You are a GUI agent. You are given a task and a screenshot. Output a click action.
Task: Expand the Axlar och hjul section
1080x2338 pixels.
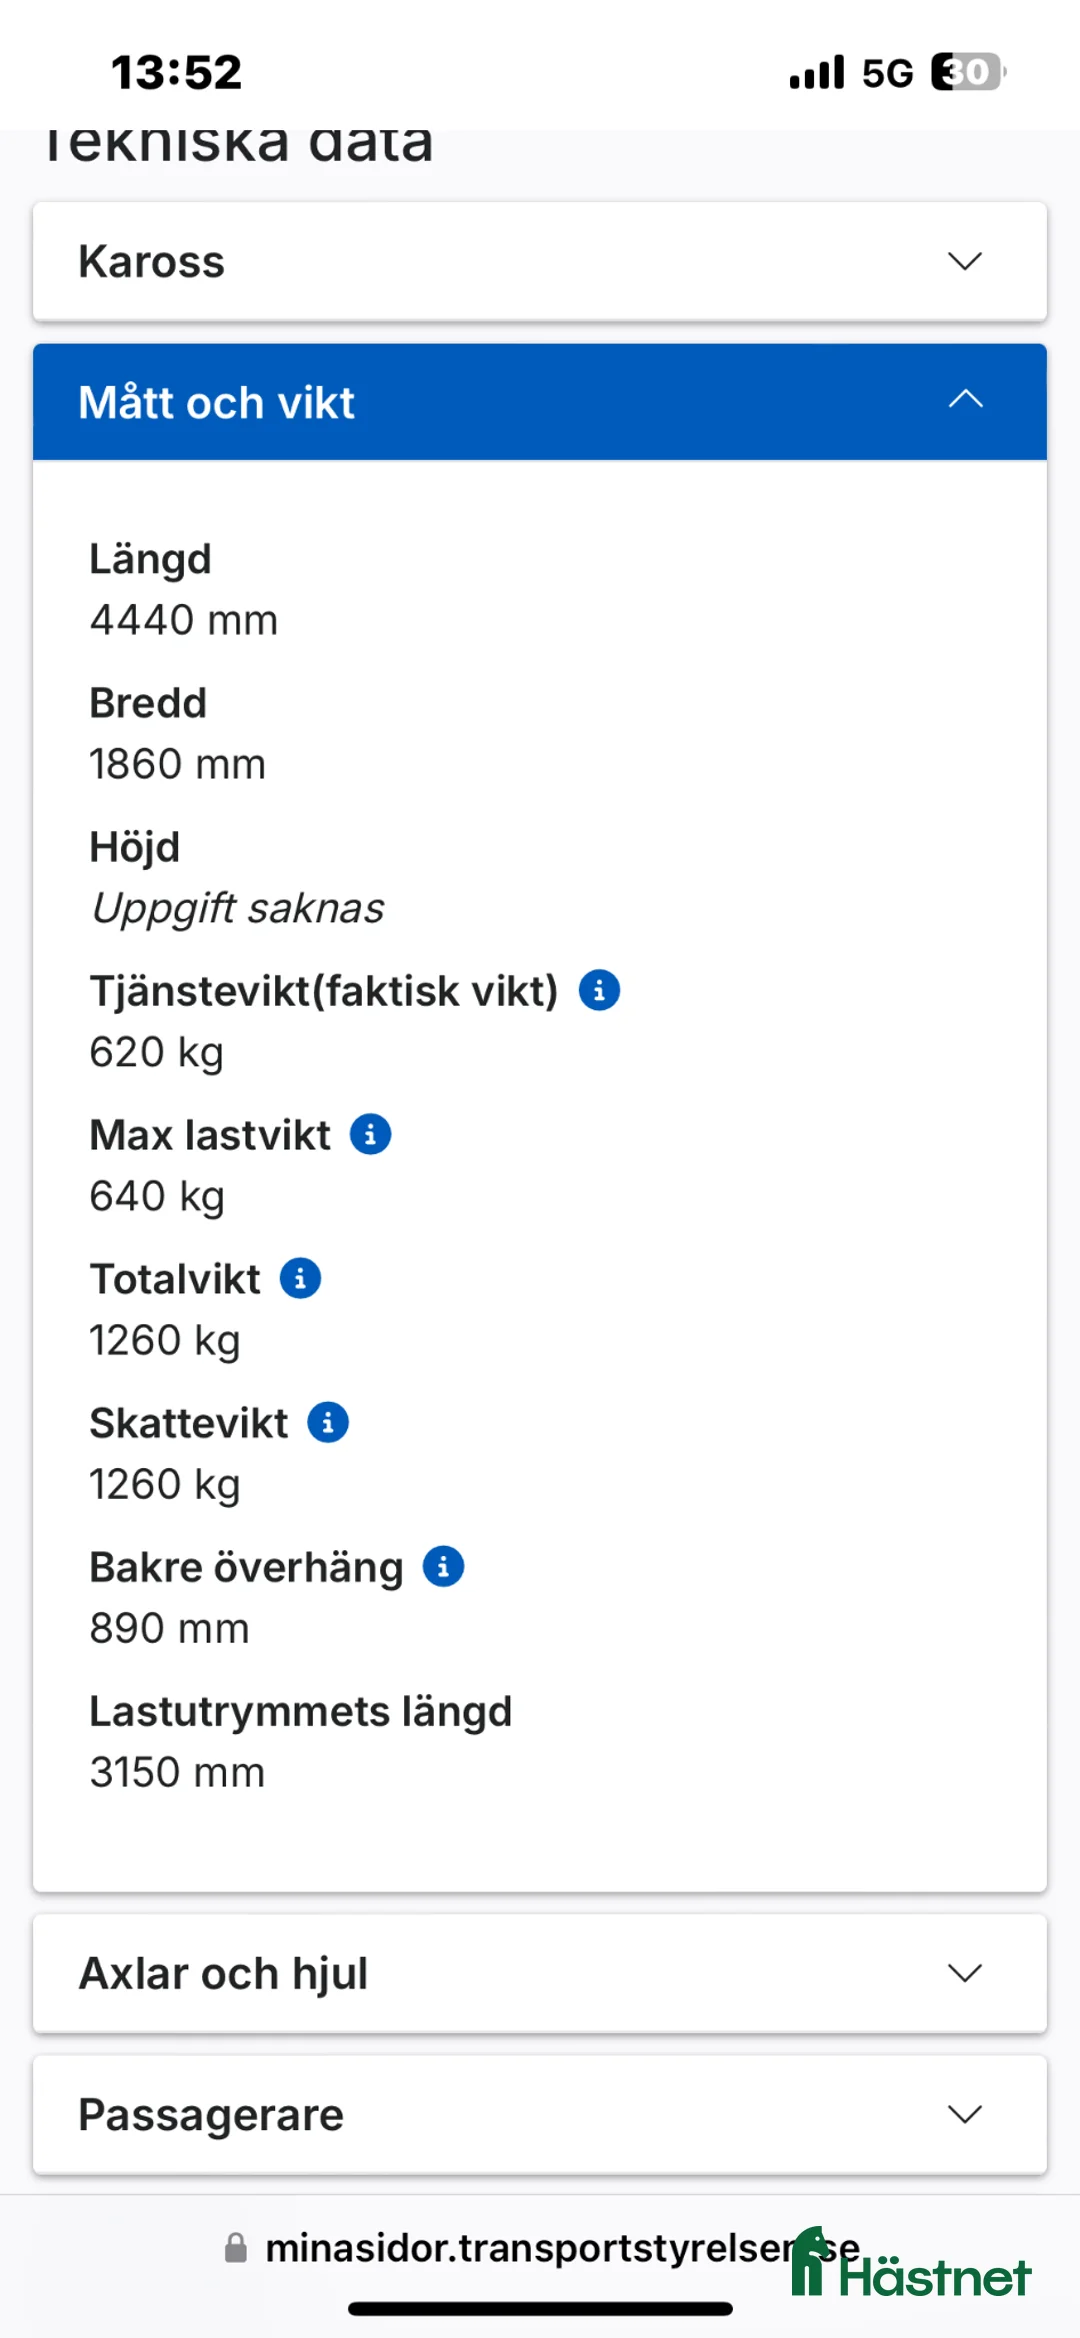click(x=540, y=1972)
